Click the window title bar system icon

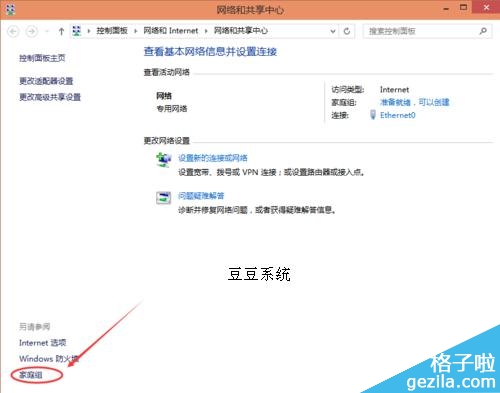10,9
